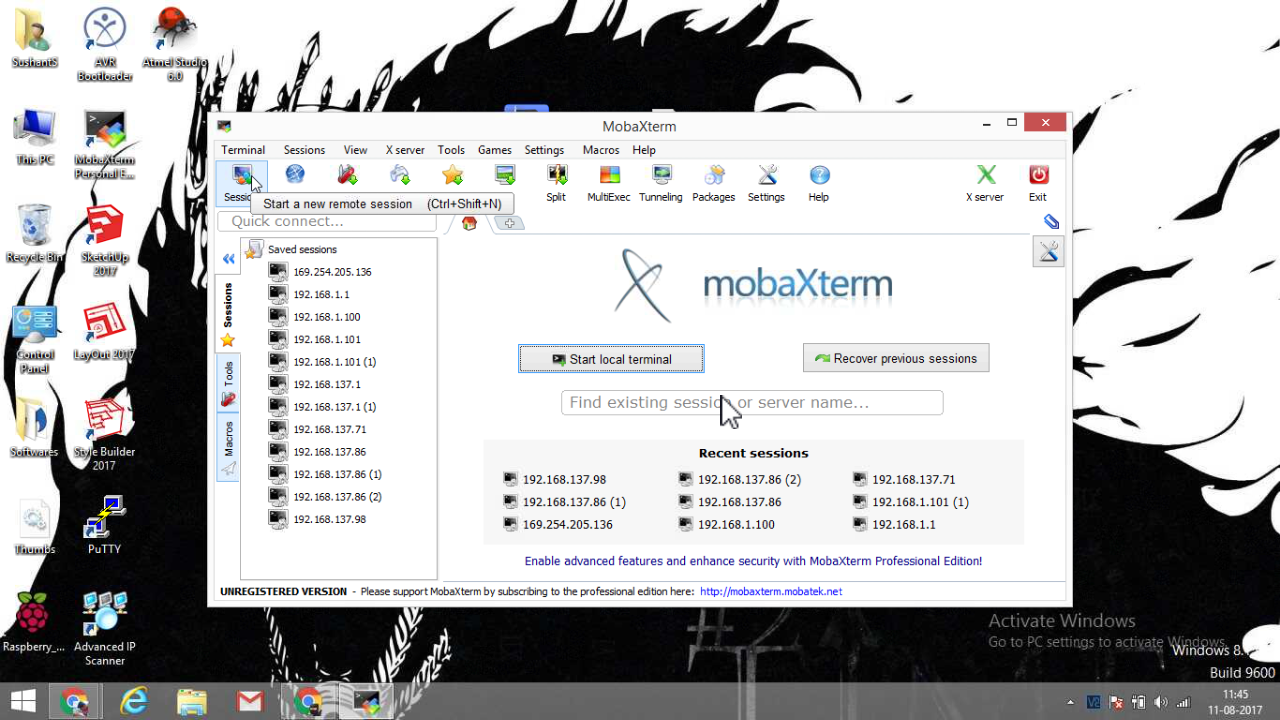Open recent session 192.168.137.86 (1)
The height and width of the screenshot is (720, 1280).
point(565,502)
